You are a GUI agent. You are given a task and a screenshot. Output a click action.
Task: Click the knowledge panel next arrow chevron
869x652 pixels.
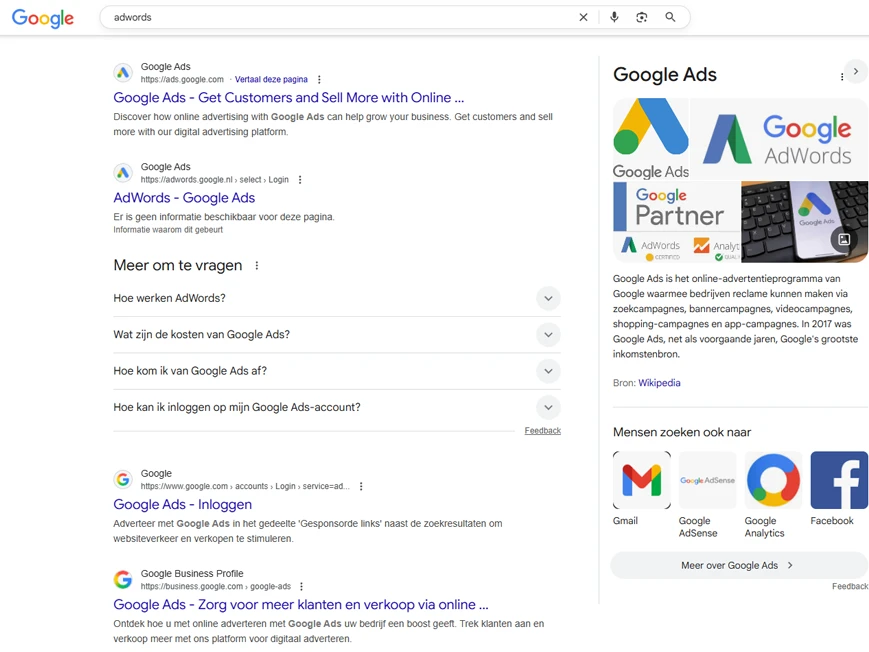pos(856,71)
